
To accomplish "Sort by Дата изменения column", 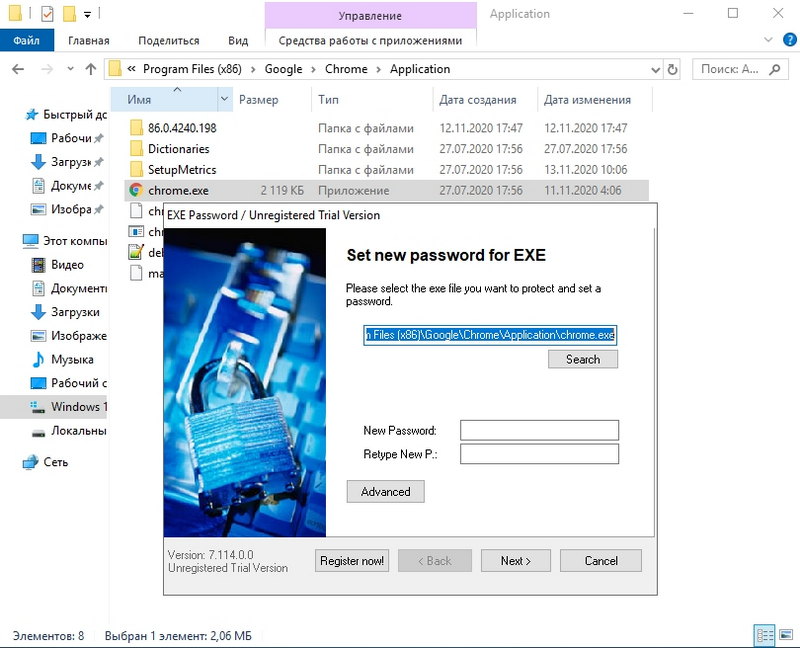I will tap(587, 99).
